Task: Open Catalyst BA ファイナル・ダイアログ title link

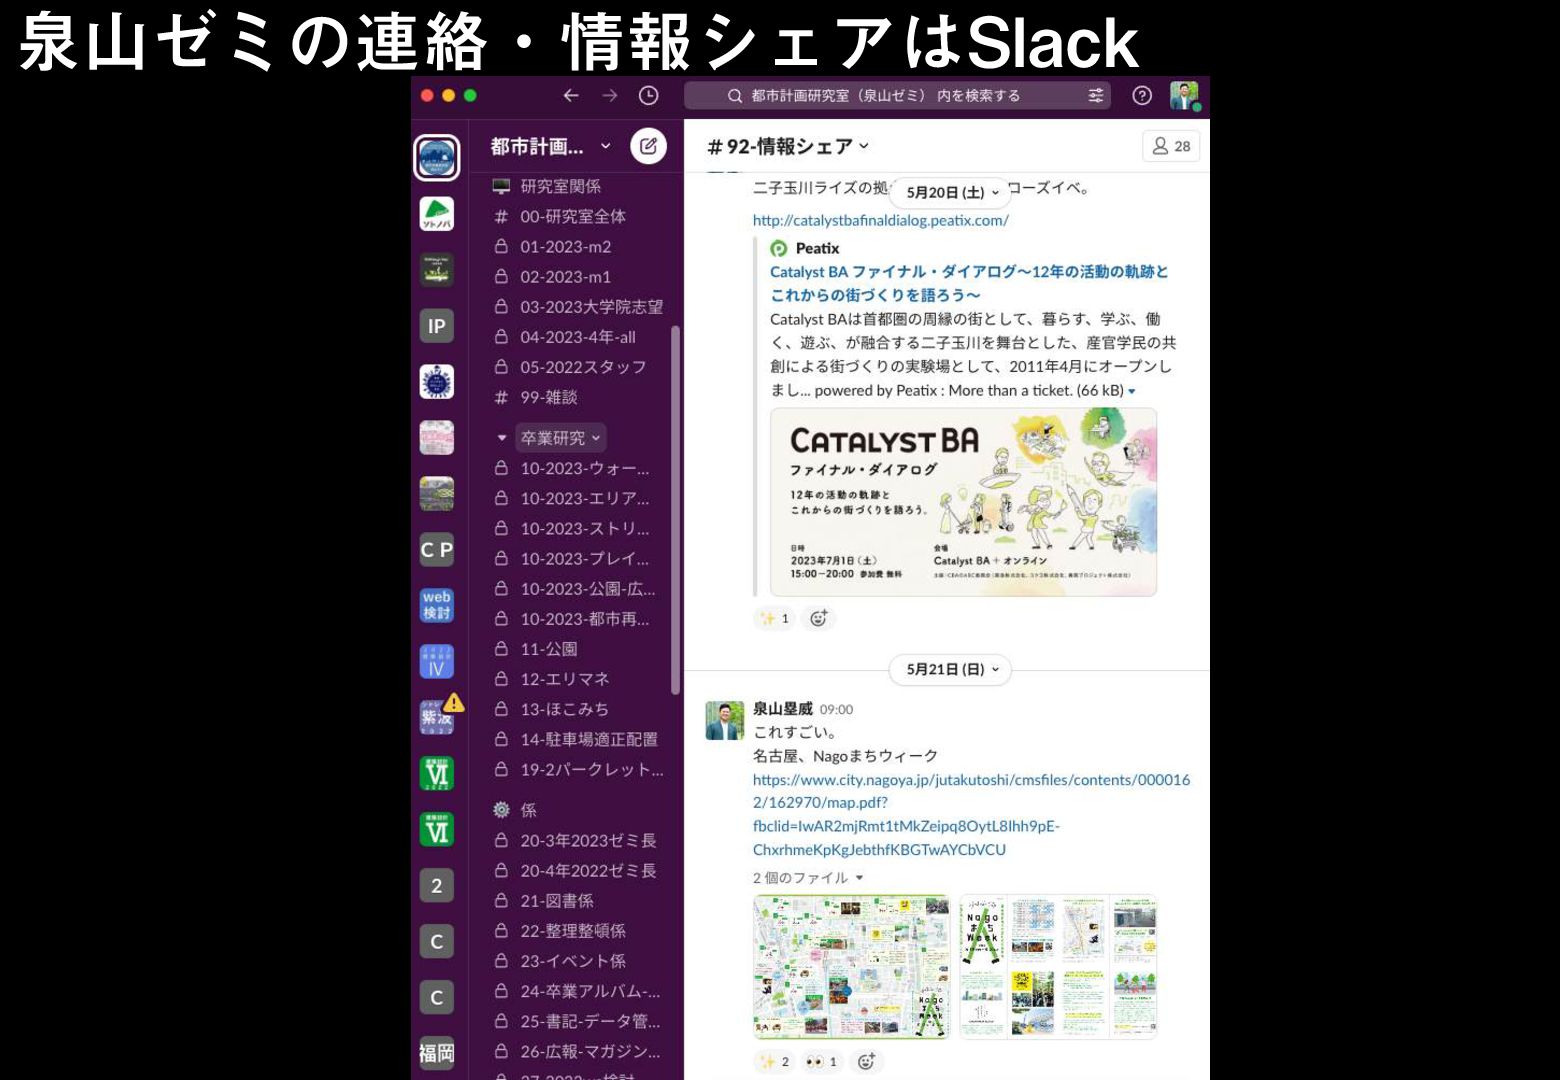Action: pos(969,283)
